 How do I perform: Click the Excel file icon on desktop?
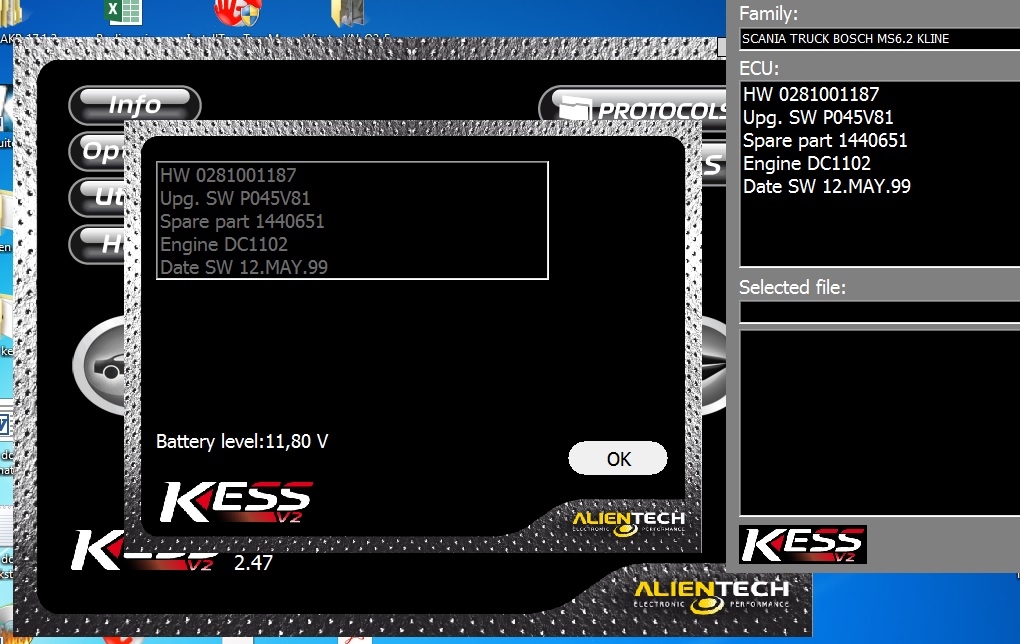pyautogui.click(x=123, y=12)
